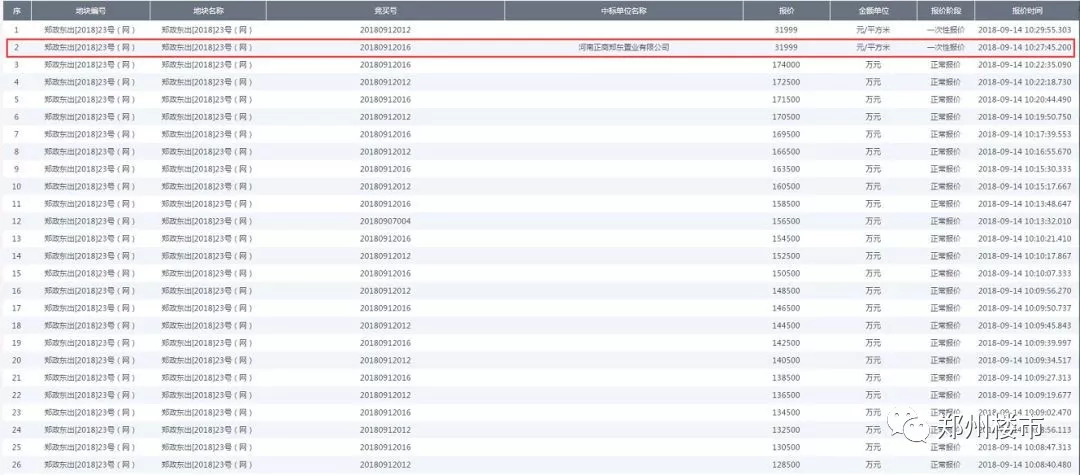Click the bid value 174000
Viewport: 1080px width, 475px height.
tap(786, 65)
